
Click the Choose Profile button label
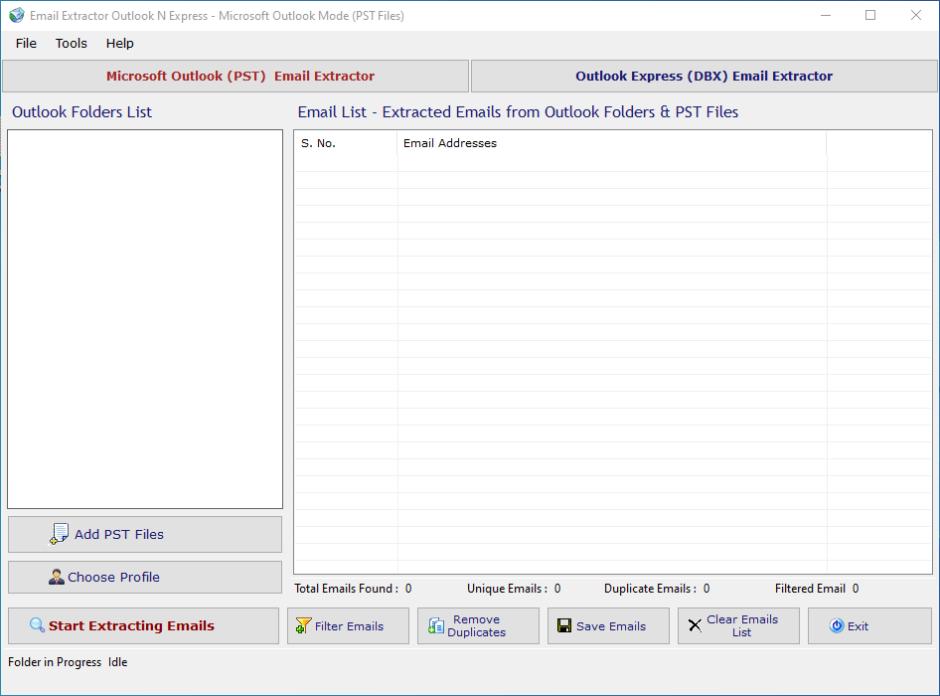113,577
